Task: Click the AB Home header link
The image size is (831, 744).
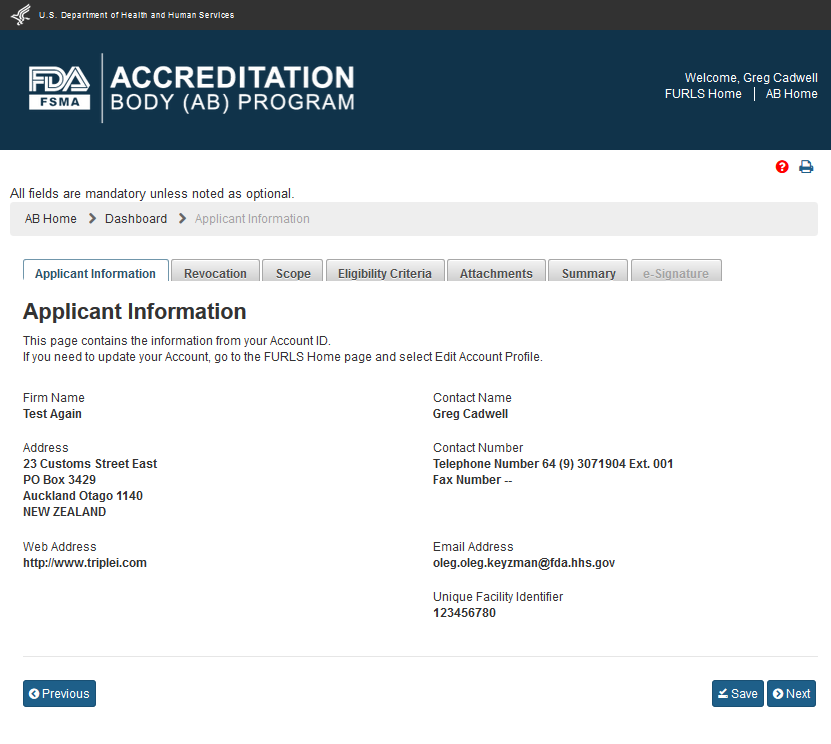Action: (x=791, y=94)
